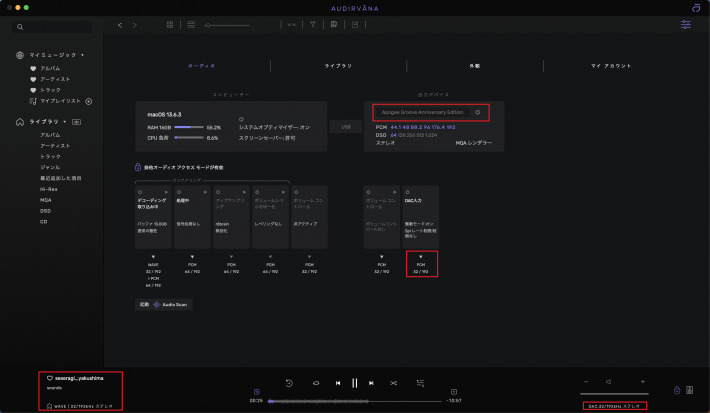
Task: Navigate back with the left arrow
Action: 121,24
